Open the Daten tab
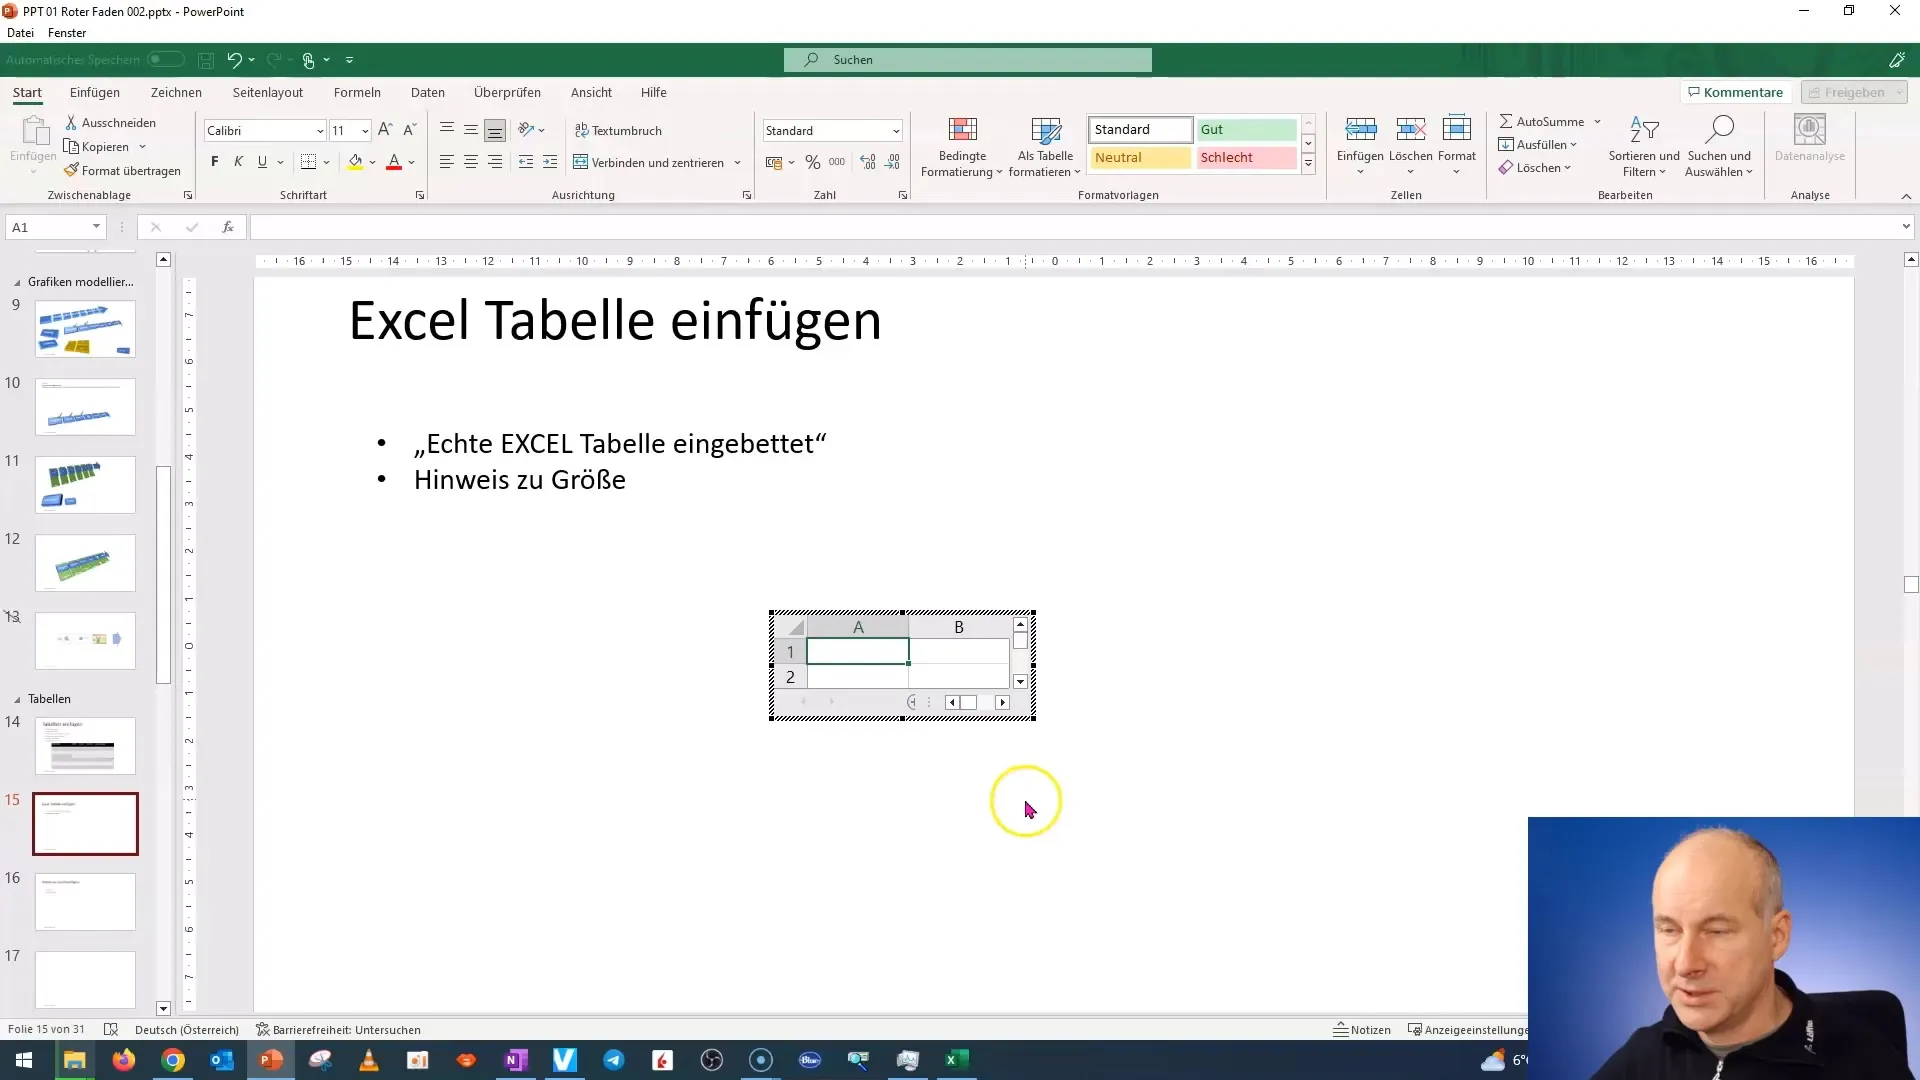The image size is (1920, 1080). click(x=428, y=92)
